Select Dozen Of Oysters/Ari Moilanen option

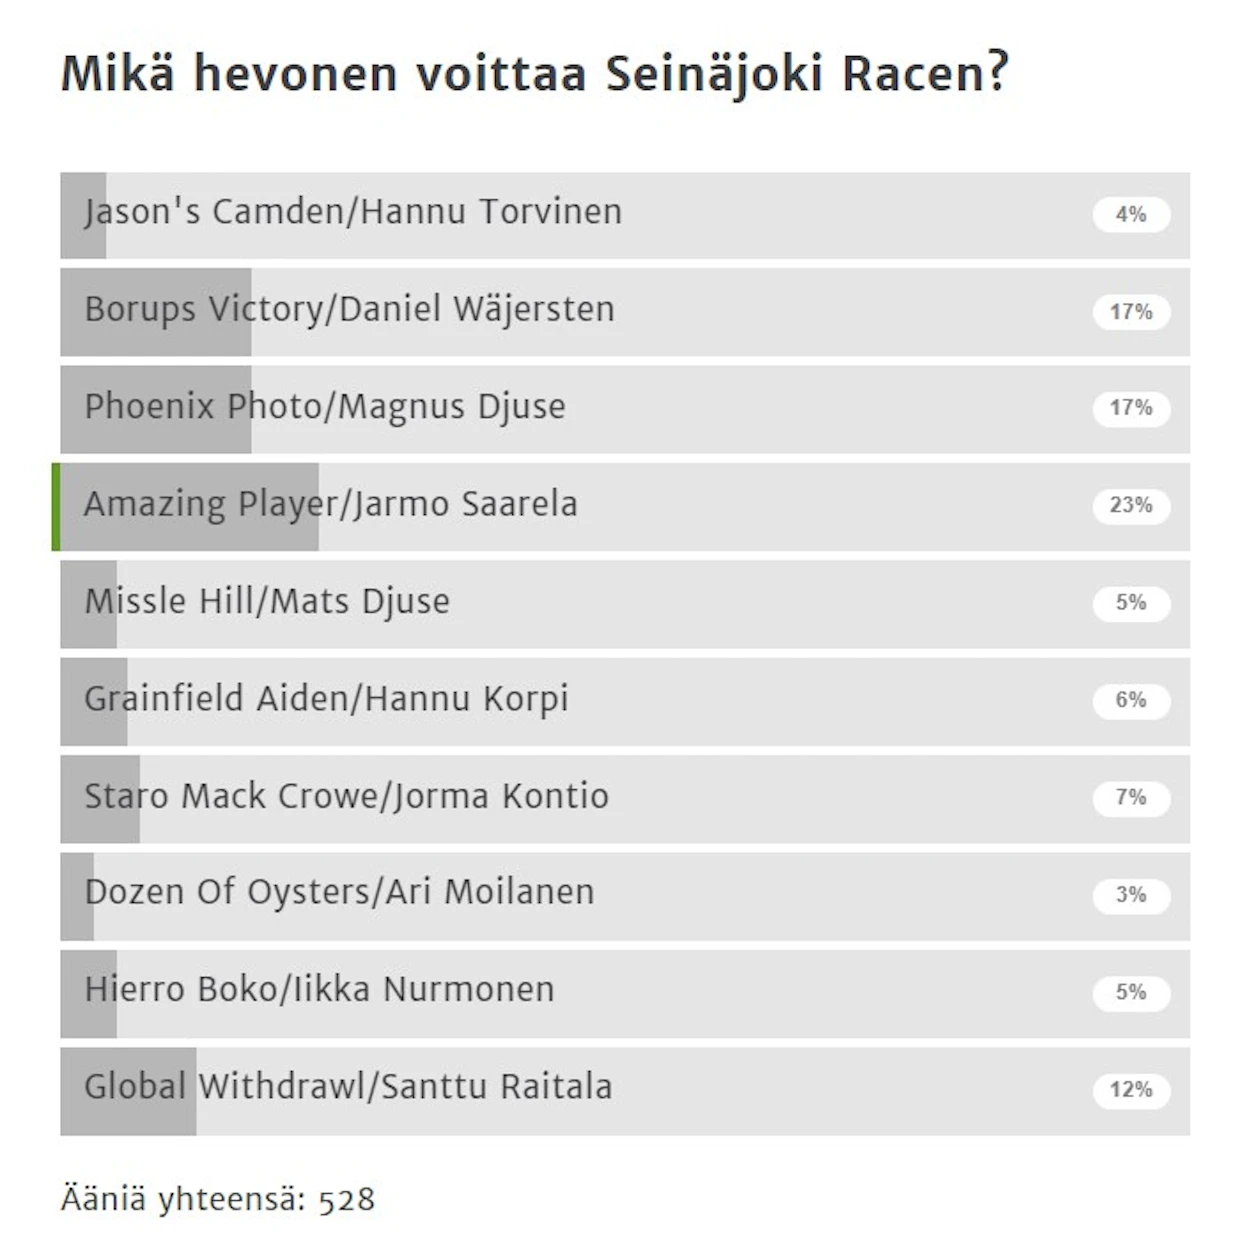click(625, 895)
